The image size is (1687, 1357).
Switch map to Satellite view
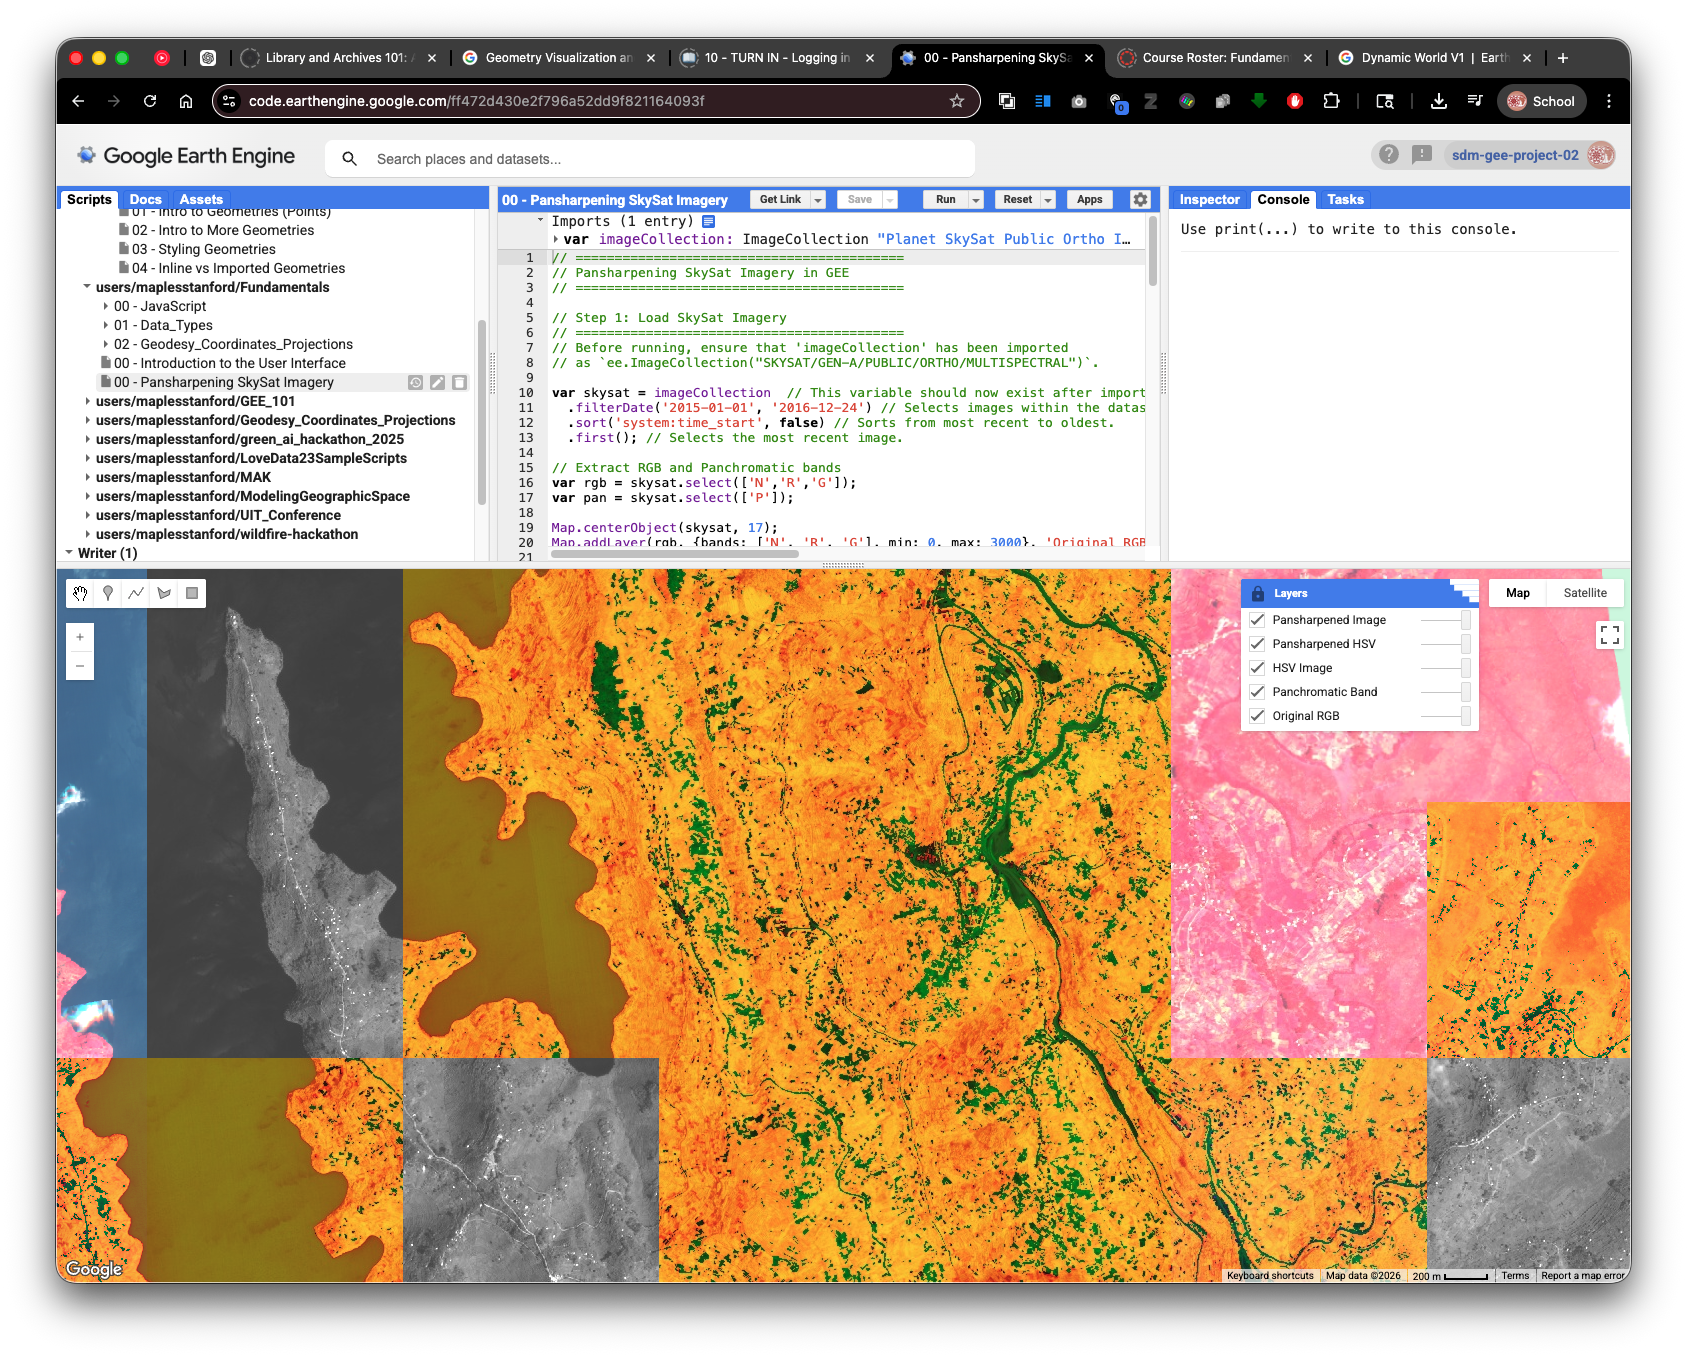pos(1584,593)
